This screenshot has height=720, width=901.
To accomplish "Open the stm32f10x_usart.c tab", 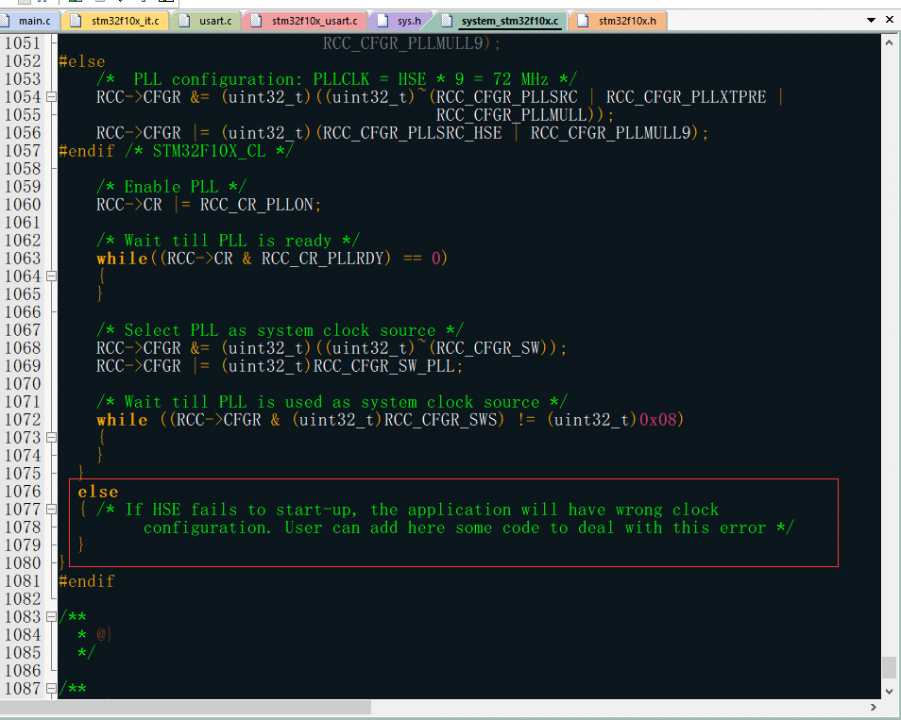I will (304, 21).
